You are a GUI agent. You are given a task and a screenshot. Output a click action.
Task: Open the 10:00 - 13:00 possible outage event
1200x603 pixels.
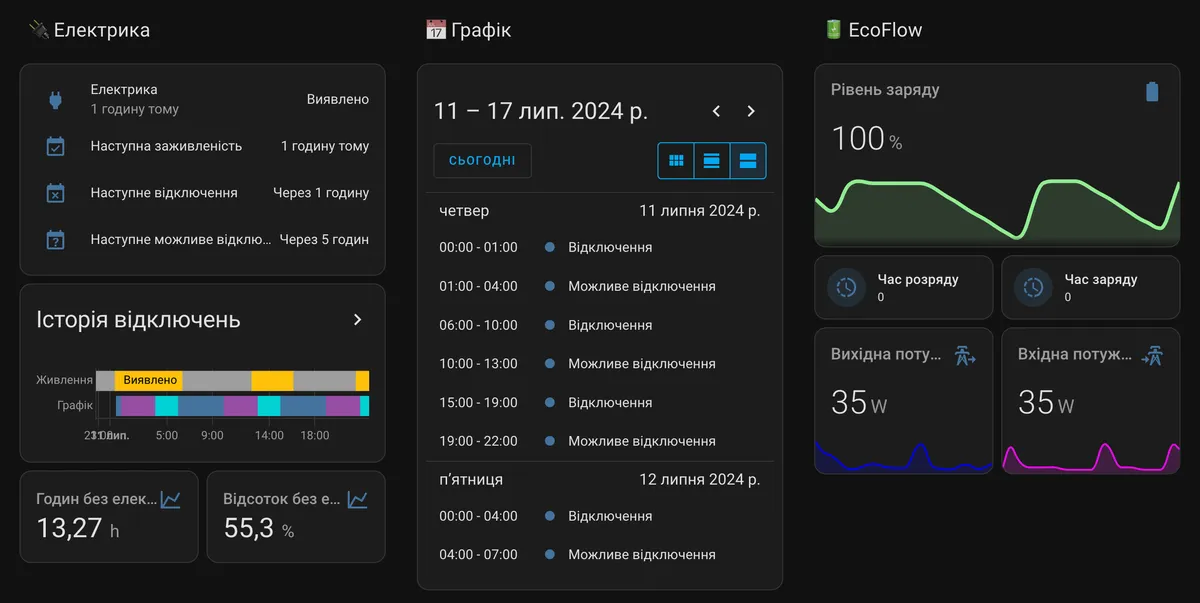click(x=600, y=364)
